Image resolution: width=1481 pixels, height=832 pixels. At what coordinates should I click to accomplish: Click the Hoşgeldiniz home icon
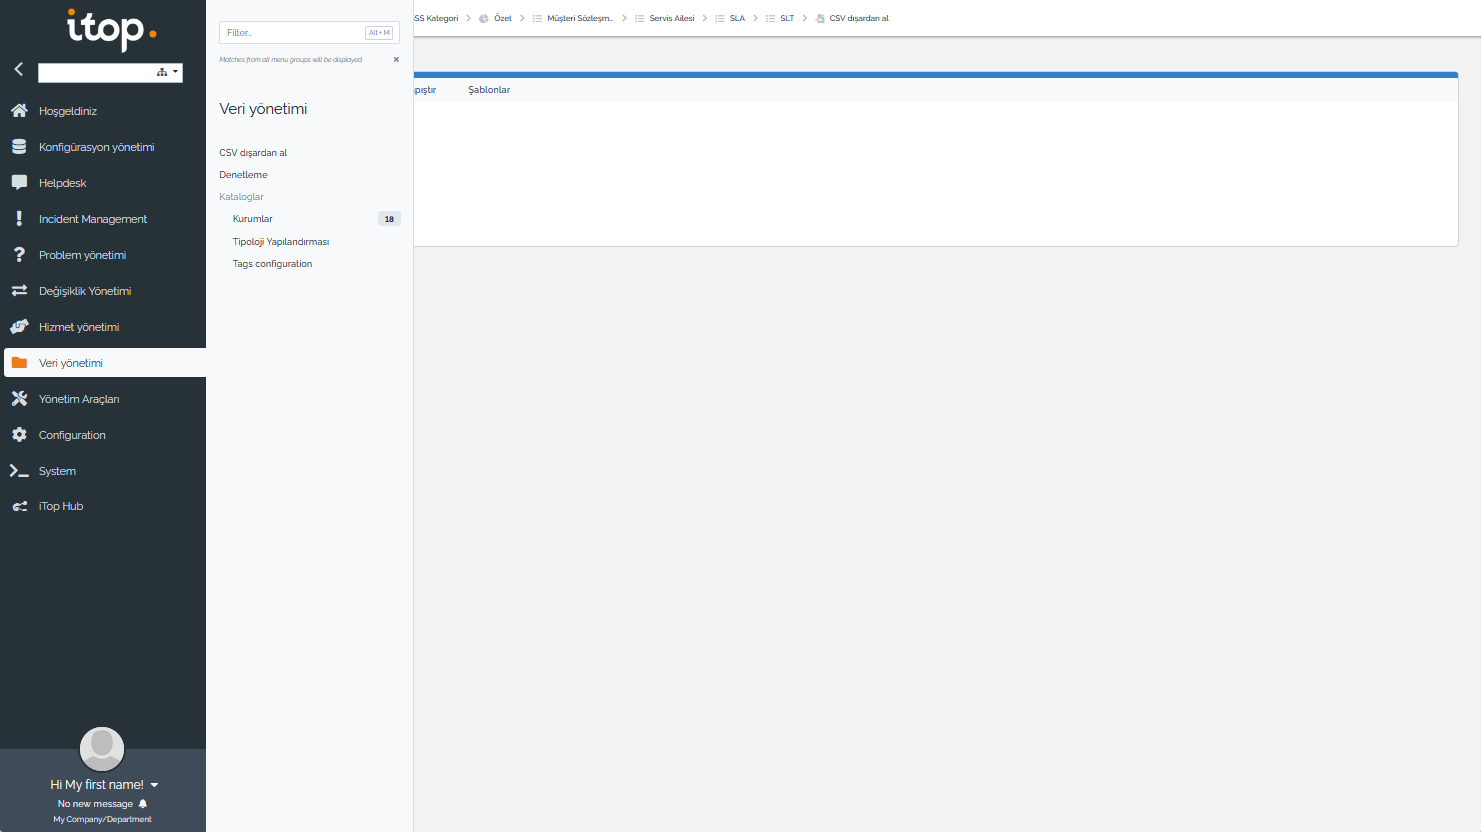pos(19,111)
